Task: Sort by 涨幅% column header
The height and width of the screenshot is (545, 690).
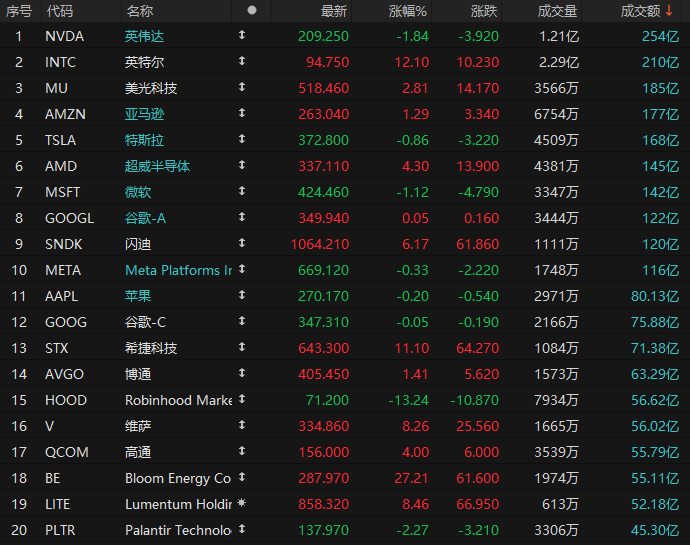Action: [407, 11]
